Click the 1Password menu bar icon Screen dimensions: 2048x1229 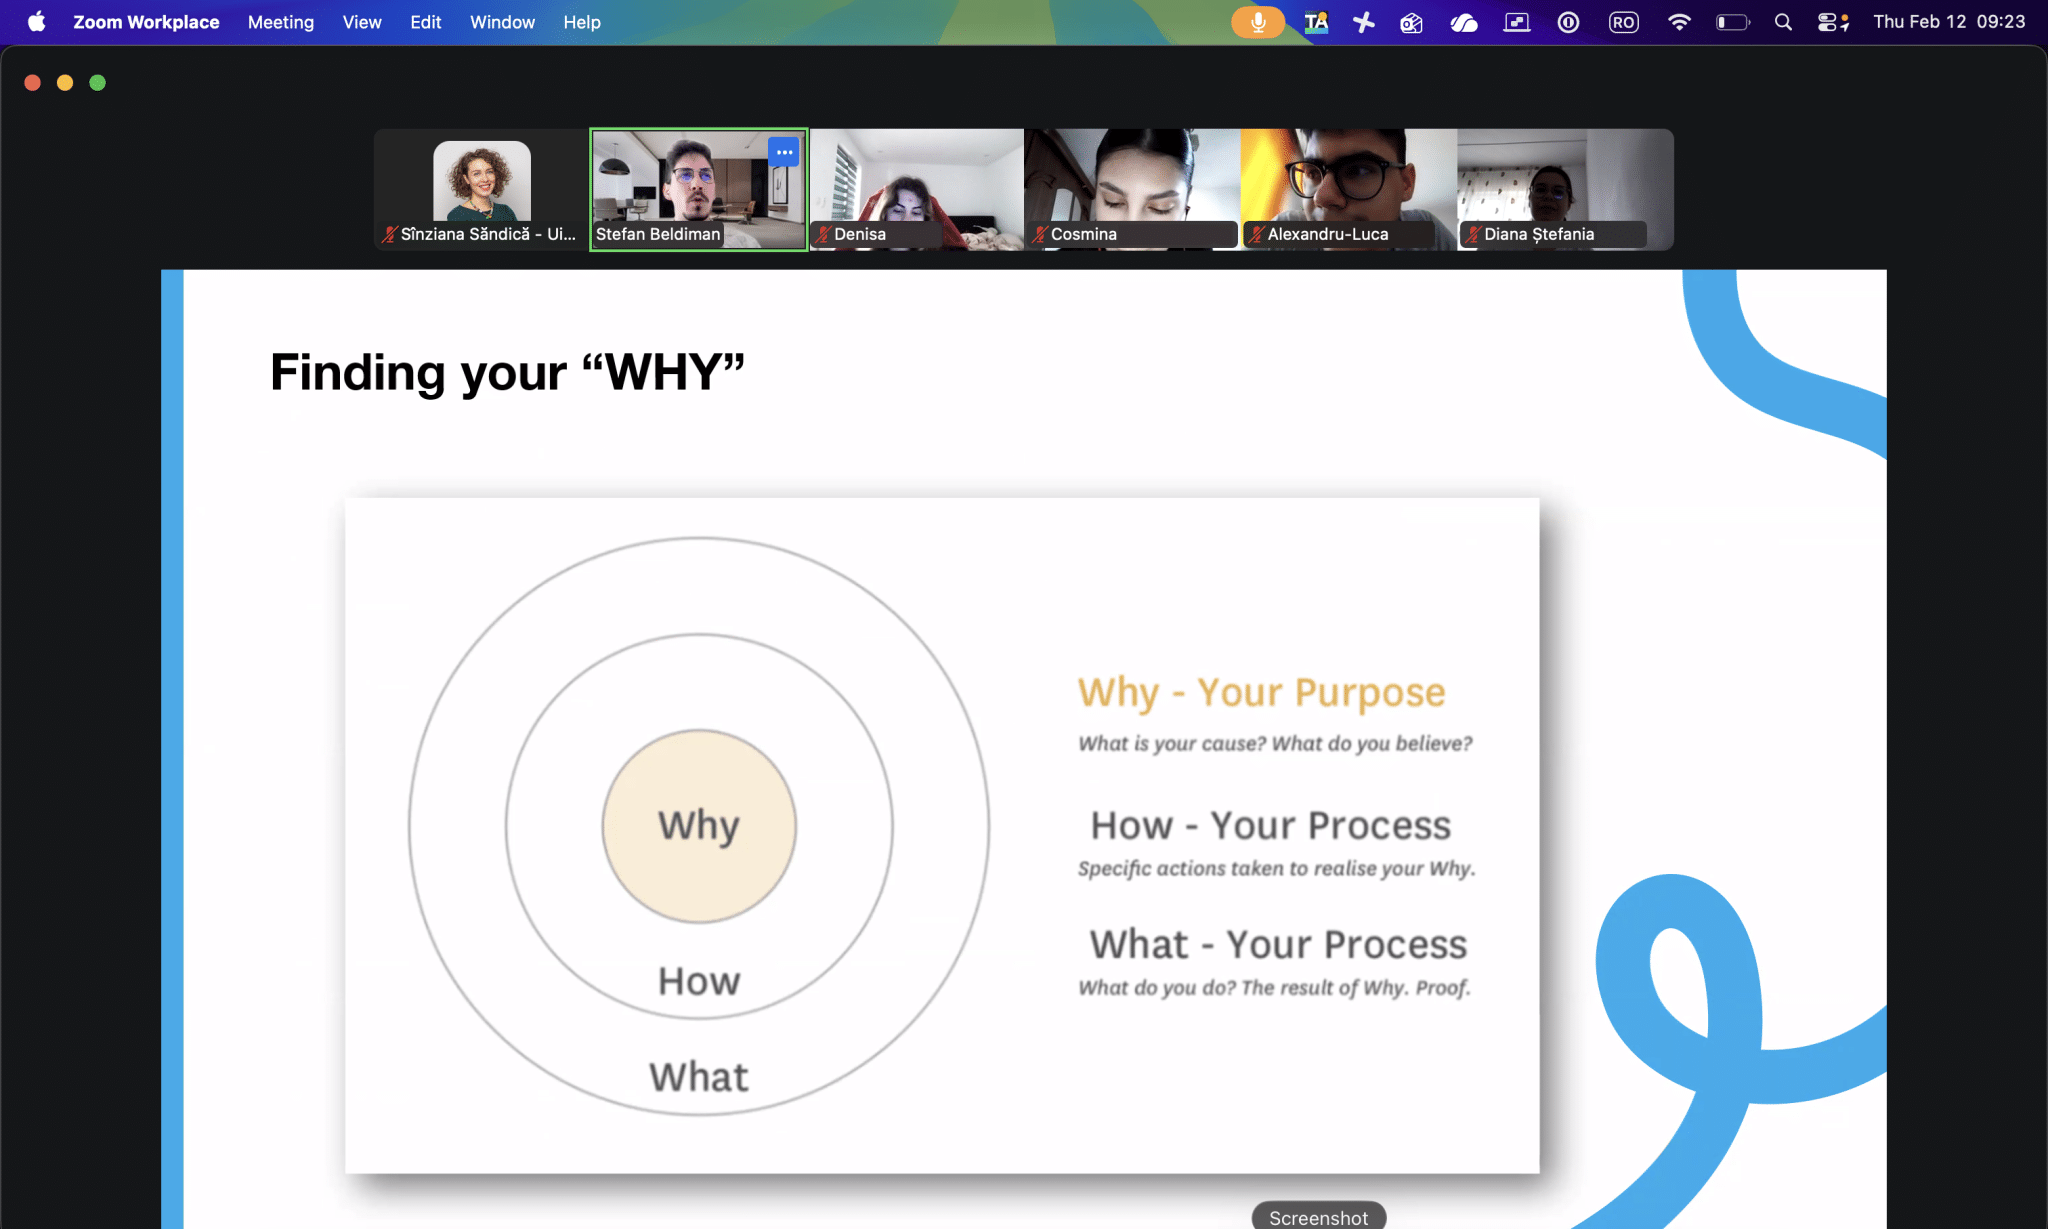pyautogui.click(x=1568, y=22)
